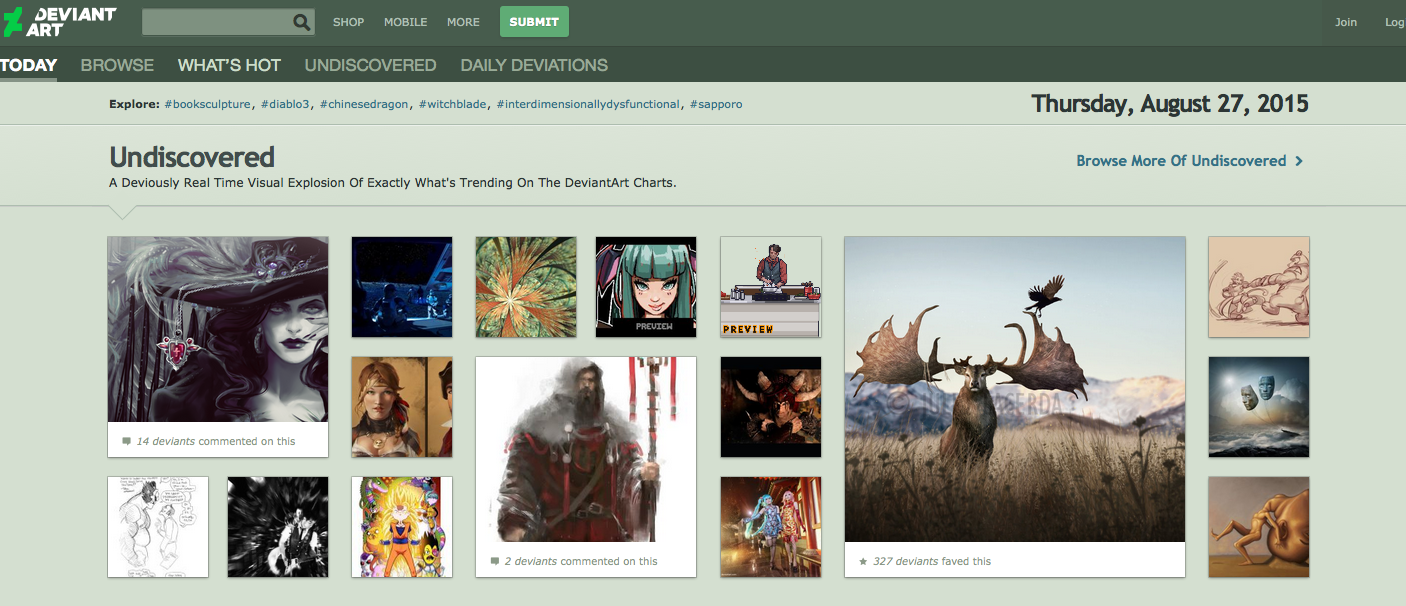1406x606 pixels.
Task: Open the #booksculpture explore tag
Action: 208,104
